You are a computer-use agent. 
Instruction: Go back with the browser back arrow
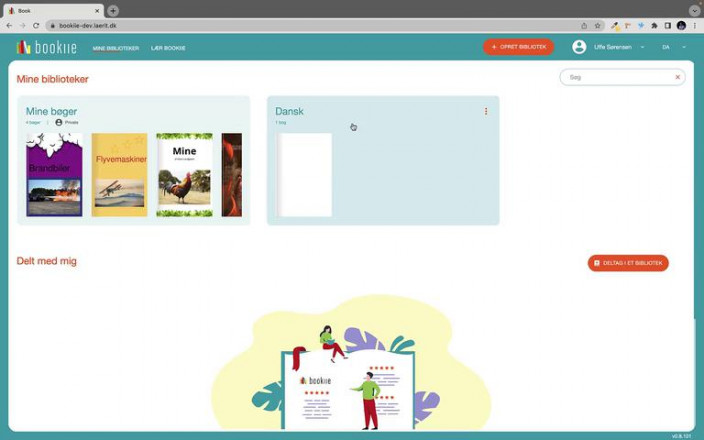click(x=9, y=25)
